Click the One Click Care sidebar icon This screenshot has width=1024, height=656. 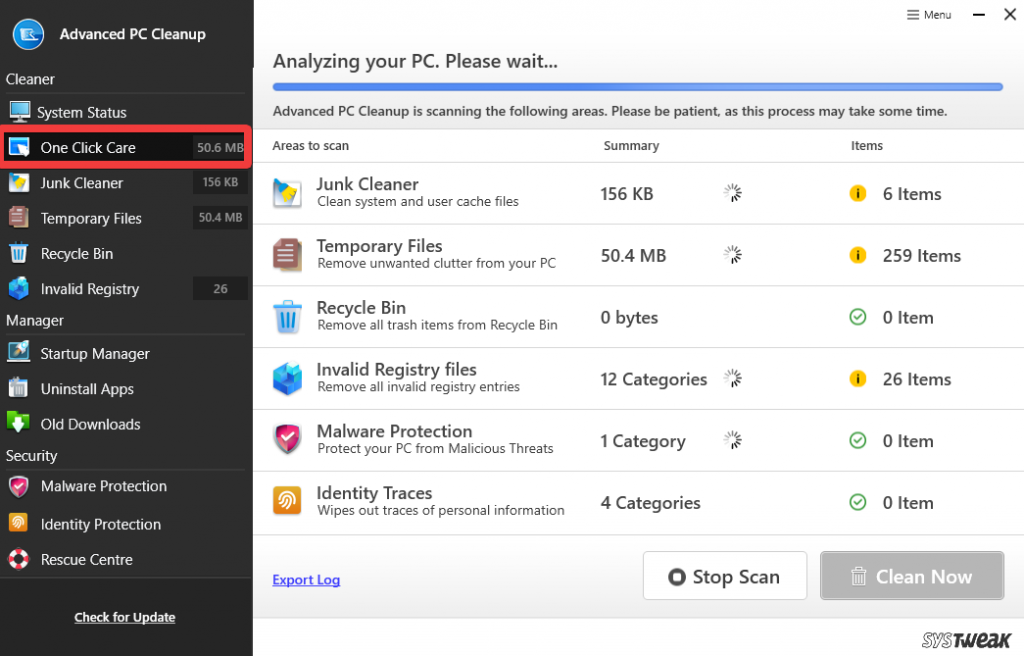[19, 147]
